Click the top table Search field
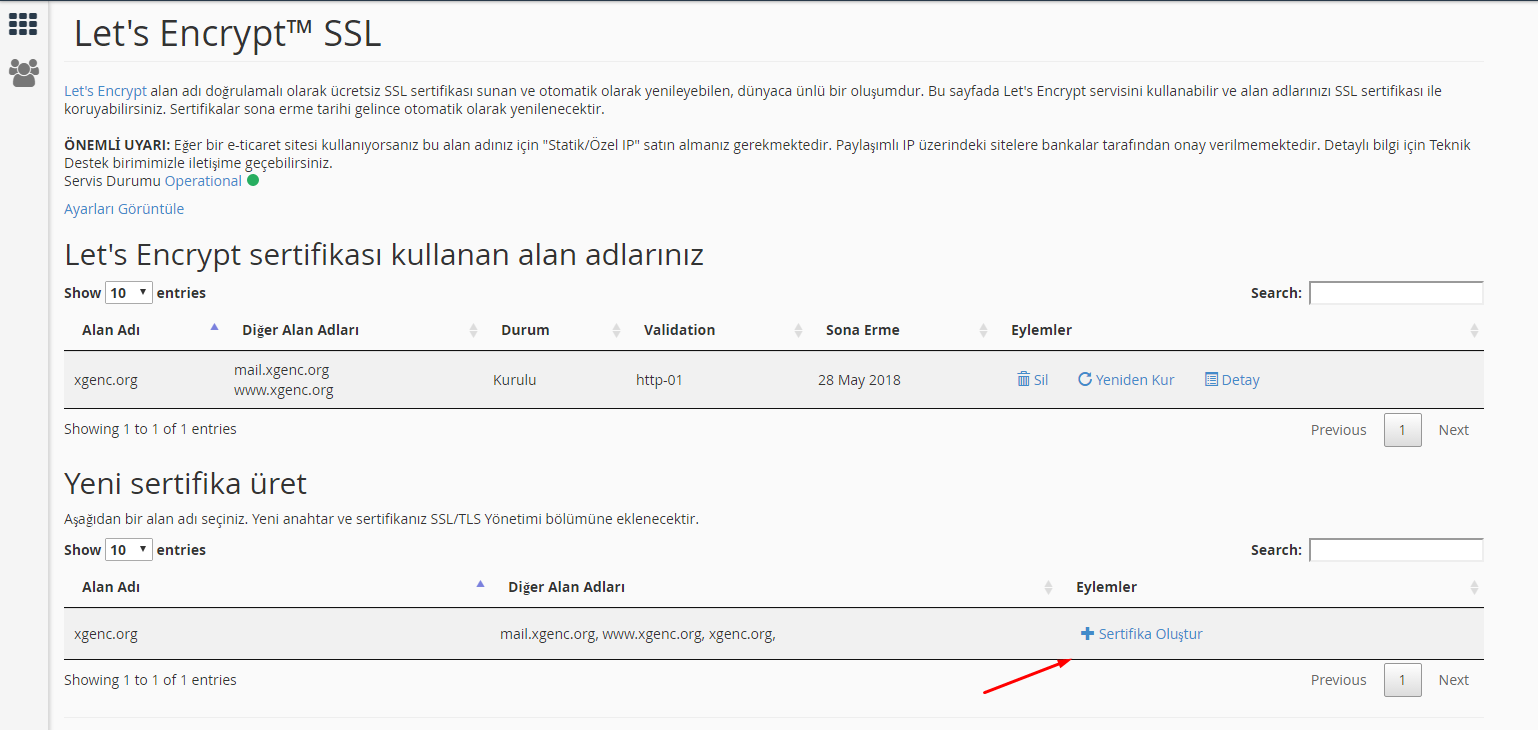The image size is (1538, 730). tap(1396, 293)
